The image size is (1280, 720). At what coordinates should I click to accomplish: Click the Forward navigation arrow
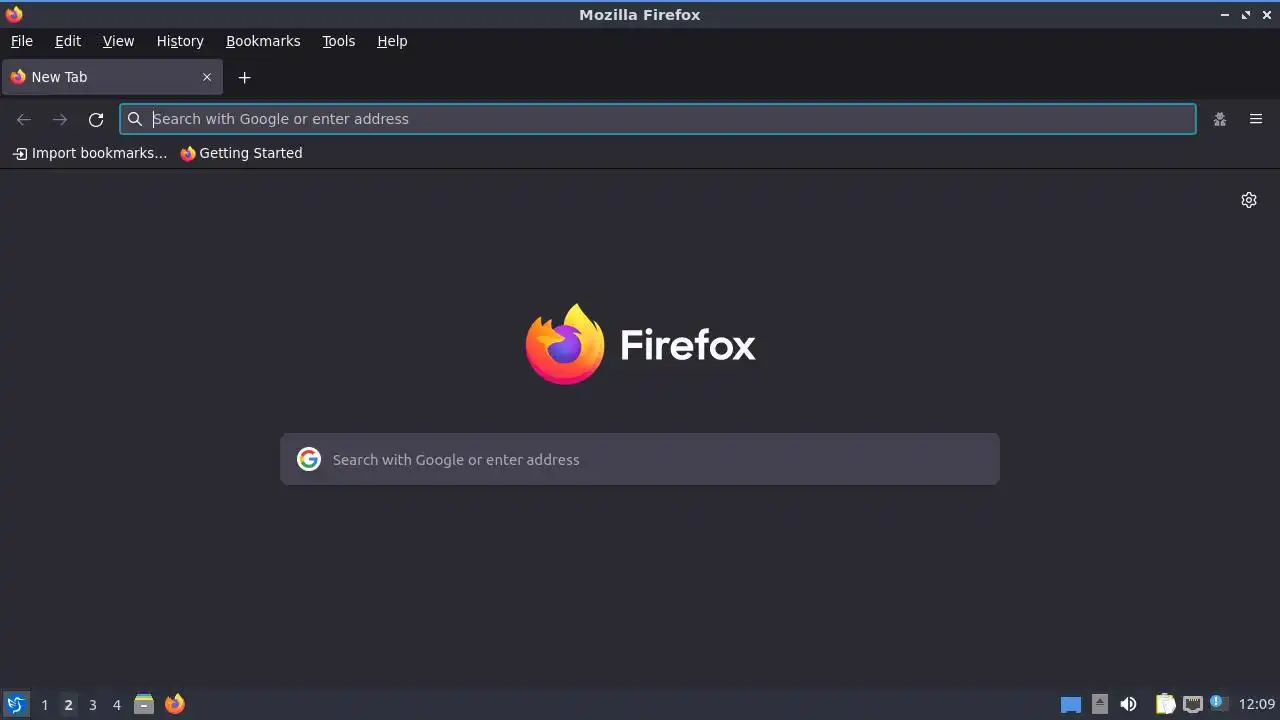point(60,119)
